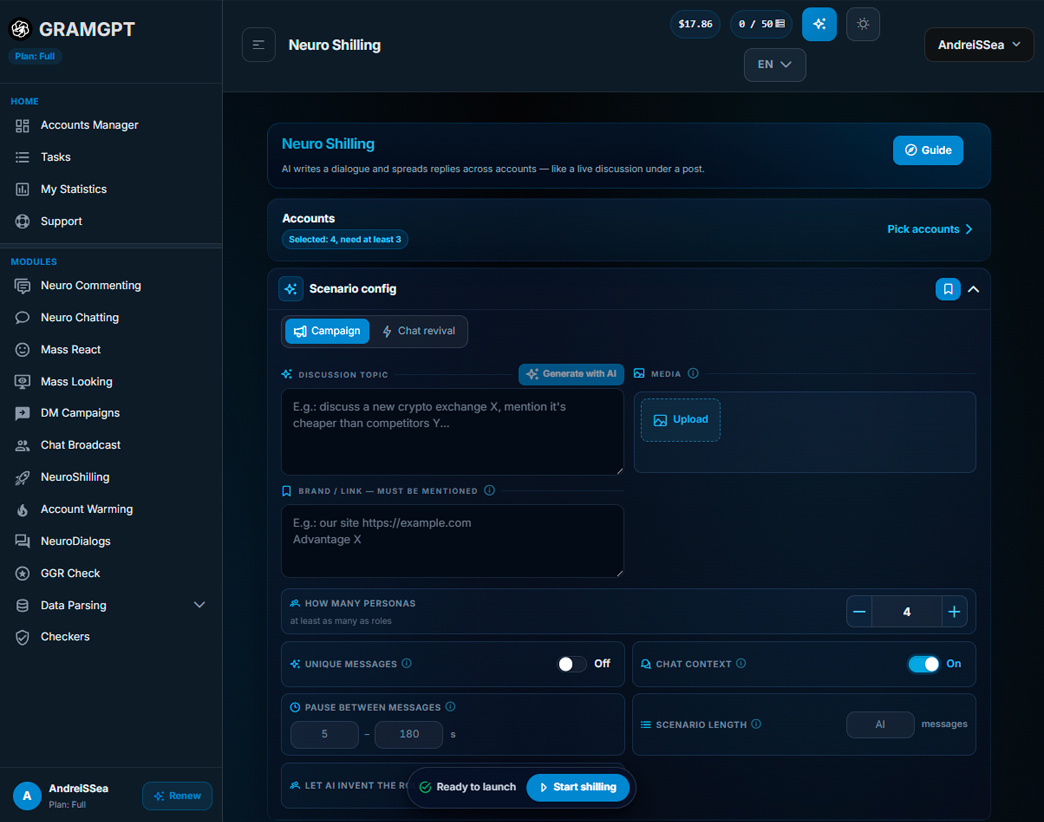Click the 0 / 50 counter badge
The width and height of the screenshot is (1044, 822).
pos(762,24)
